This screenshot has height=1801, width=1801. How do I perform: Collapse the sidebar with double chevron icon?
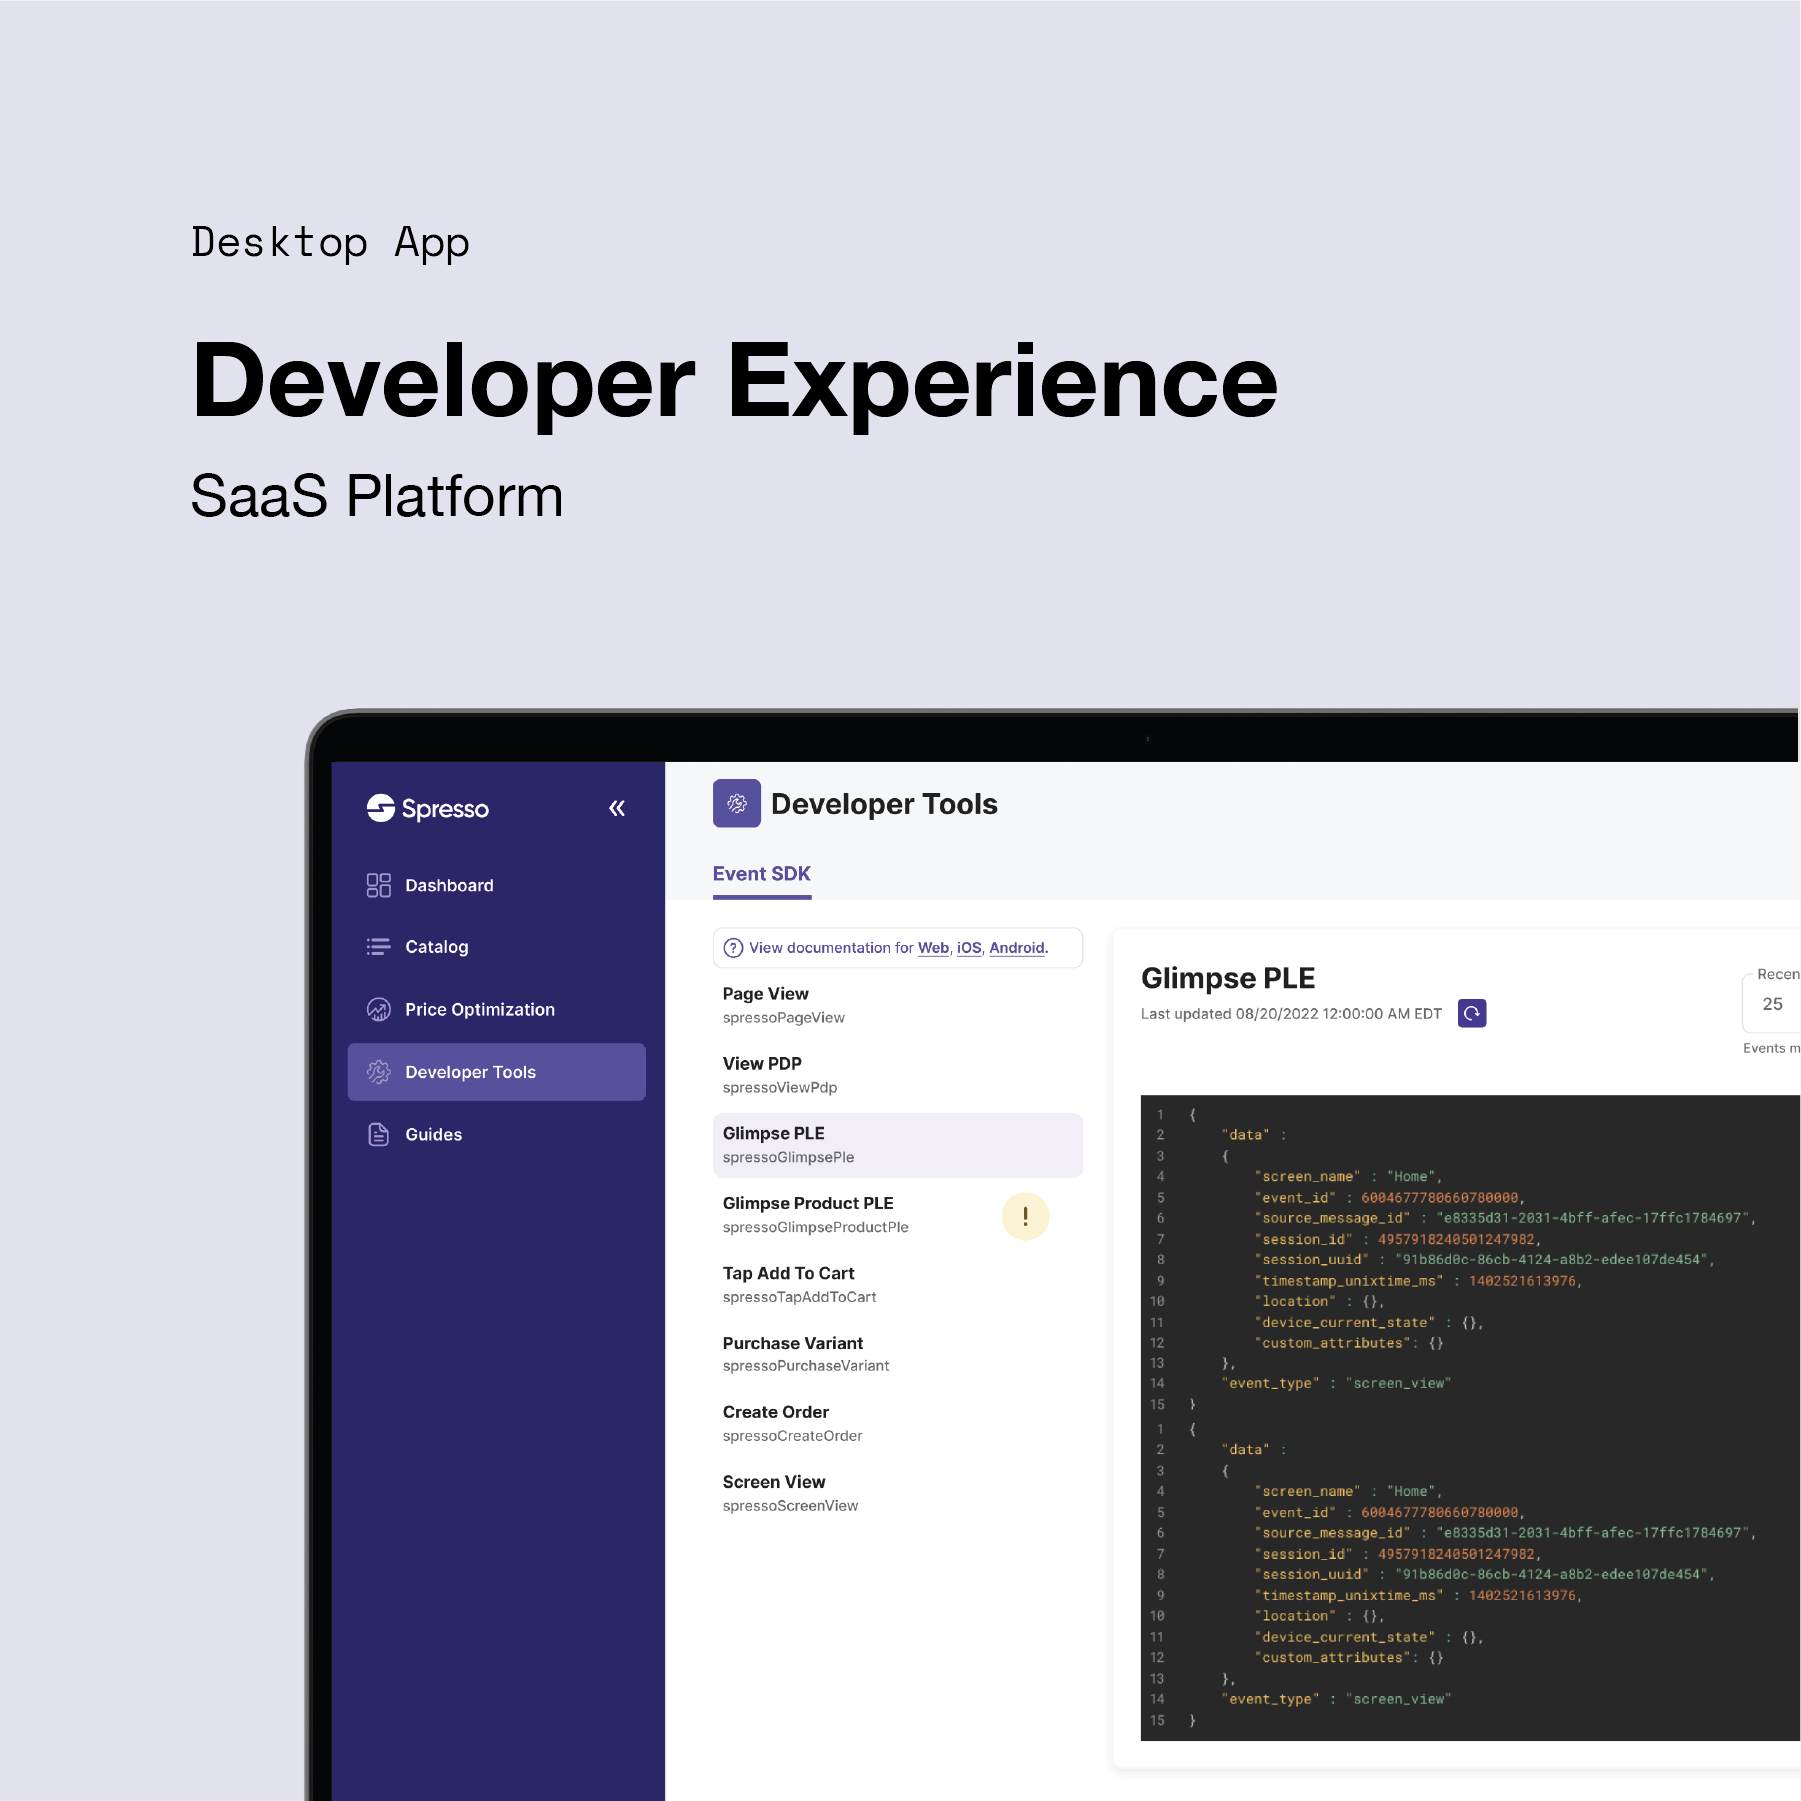(617, 808)
